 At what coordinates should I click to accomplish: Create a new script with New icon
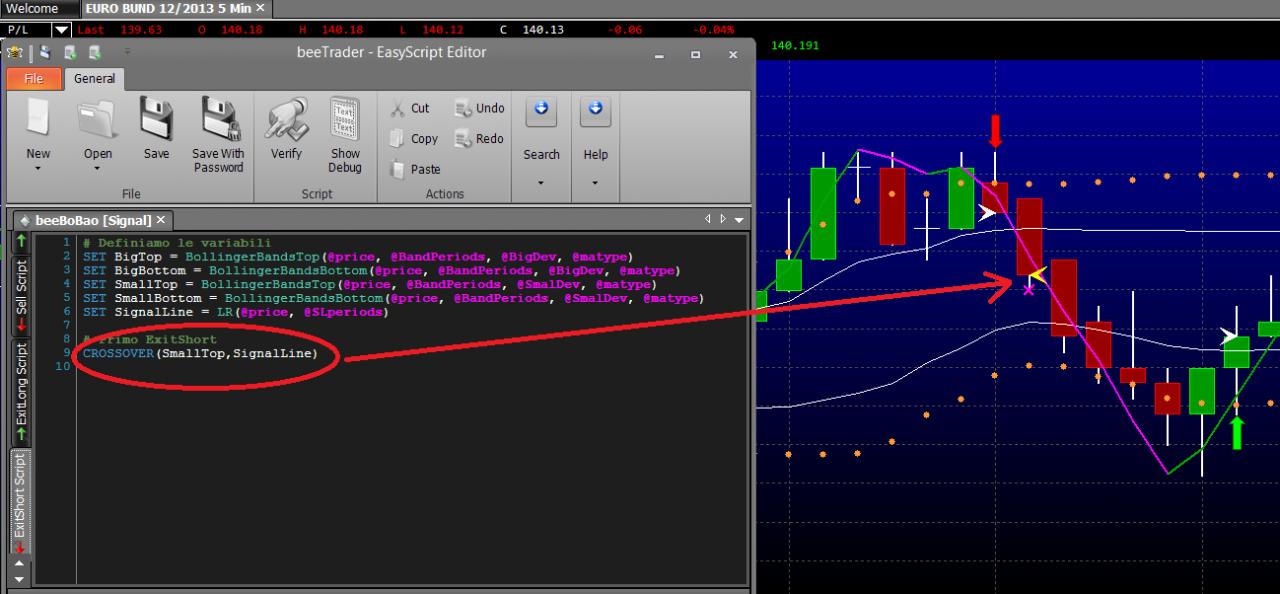pos(38,119)
